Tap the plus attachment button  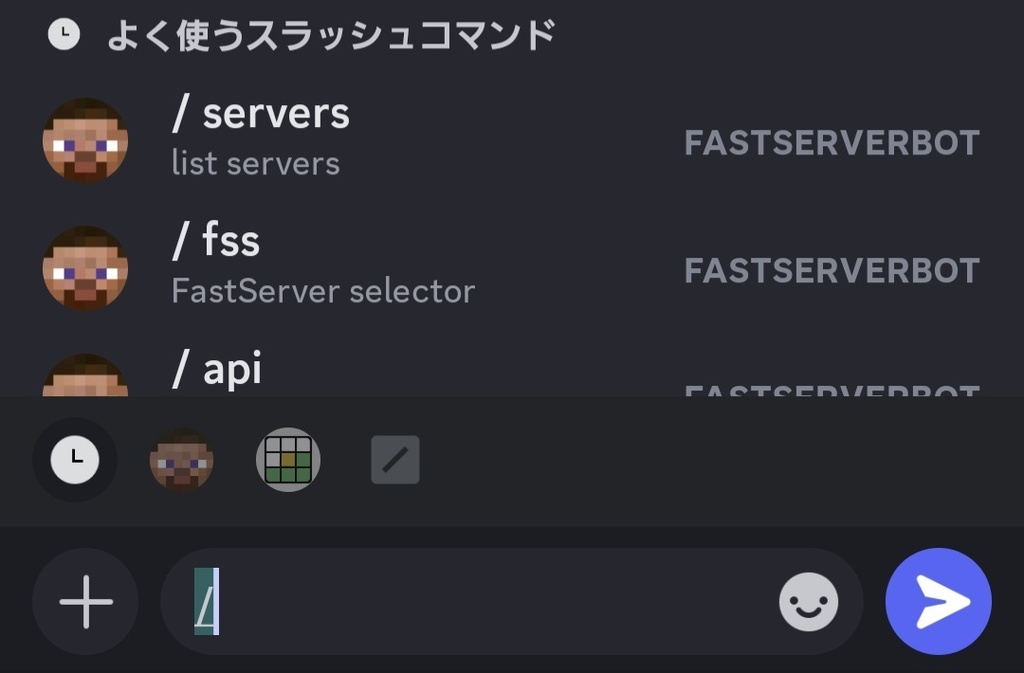click(x=85, y=601)
